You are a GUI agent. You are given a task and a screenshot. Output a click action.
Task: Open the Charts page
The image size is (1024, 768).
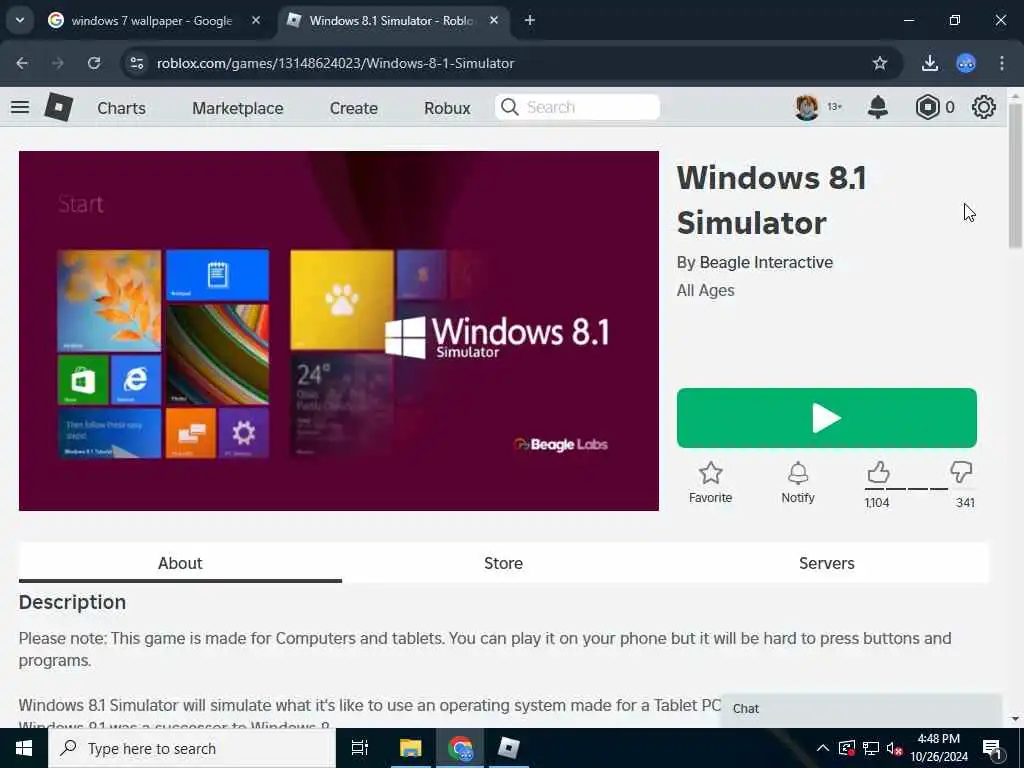pos(121,108)
